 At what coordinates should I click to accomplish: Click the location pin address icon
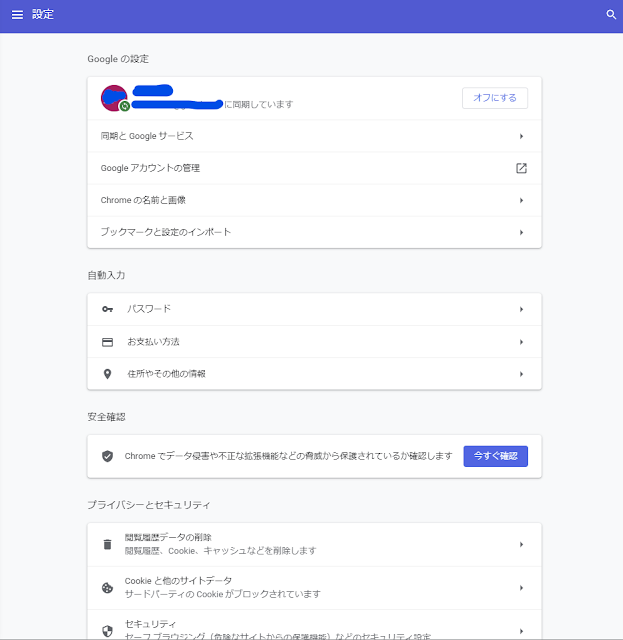coord(107,374)
